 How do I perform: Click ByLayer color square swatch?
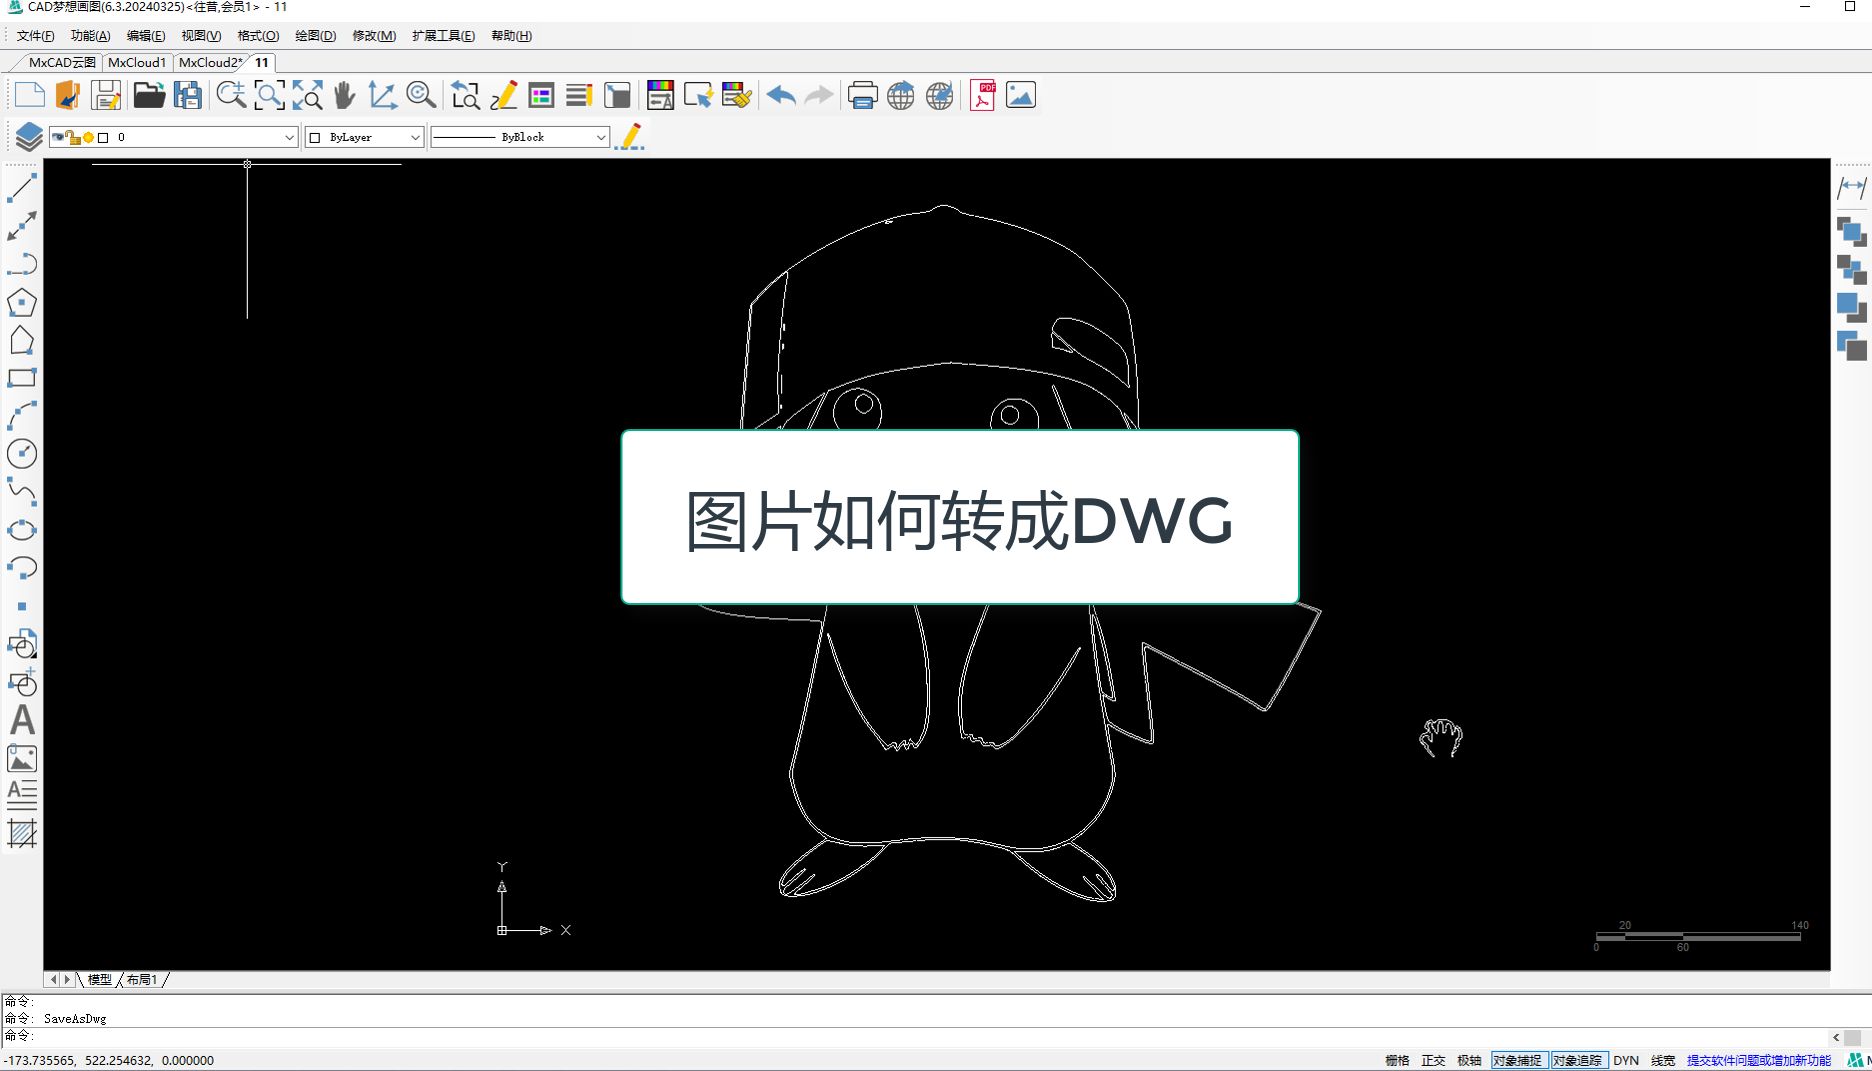[315, 137]
